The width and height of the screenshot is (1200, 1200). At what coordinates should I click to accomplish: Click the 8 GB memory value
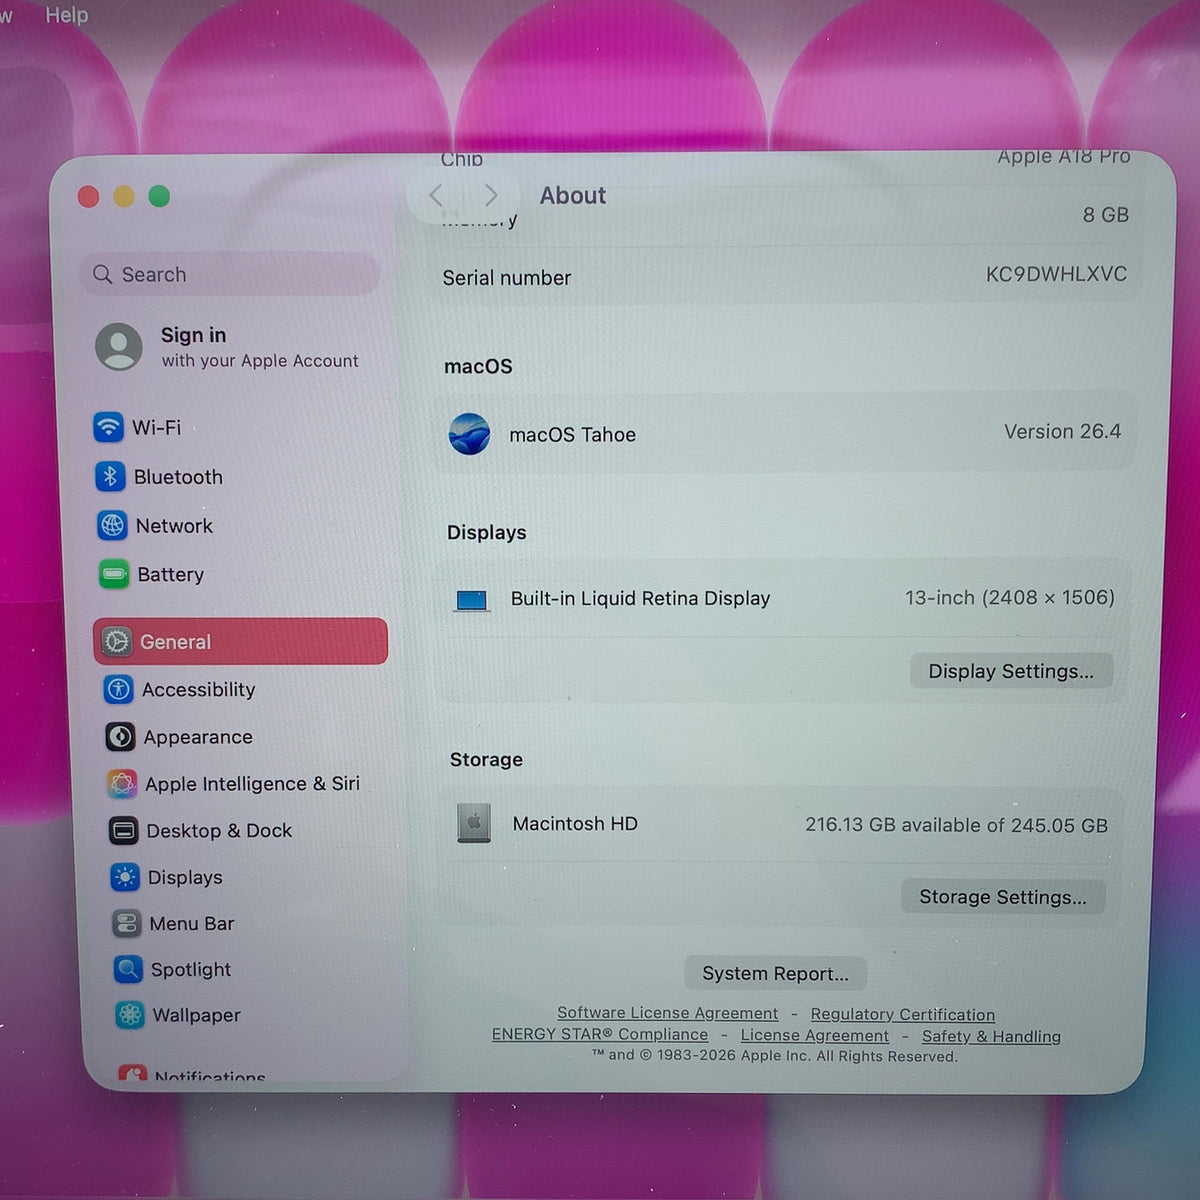(1105, 215)
